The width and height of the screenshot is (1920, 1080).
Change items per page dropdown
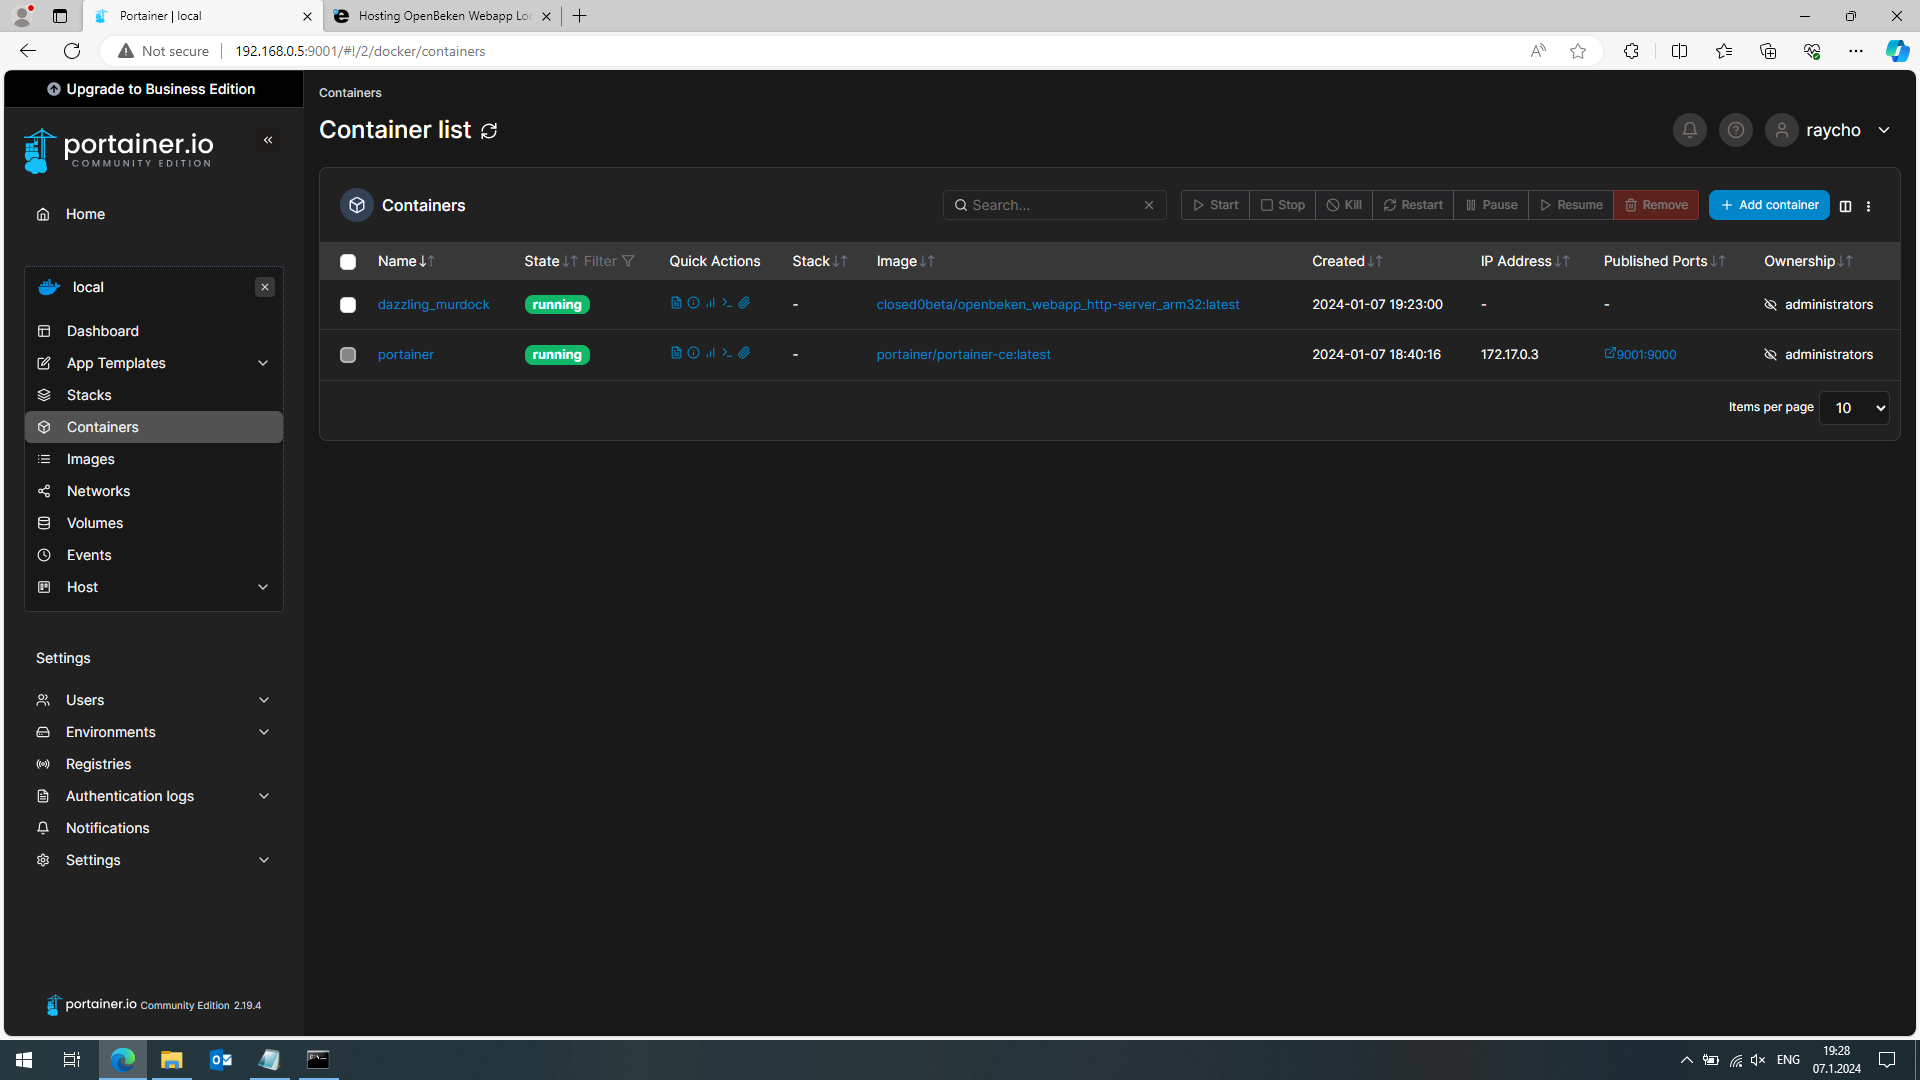(x=1854, y=408)
